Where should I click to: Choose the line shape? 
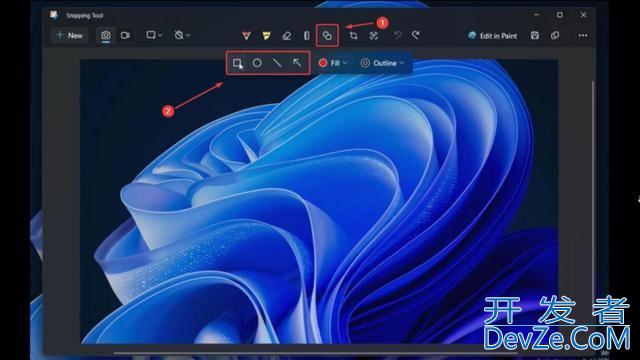point(277,63)
